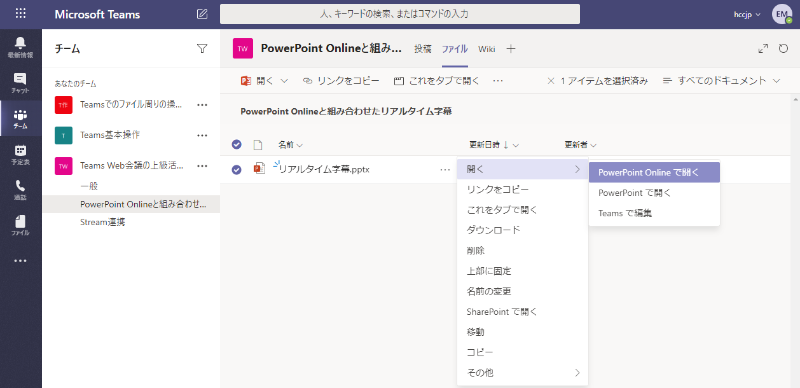
Task: Click リンクをコピー in the toolbar
Action: (341, 81)
